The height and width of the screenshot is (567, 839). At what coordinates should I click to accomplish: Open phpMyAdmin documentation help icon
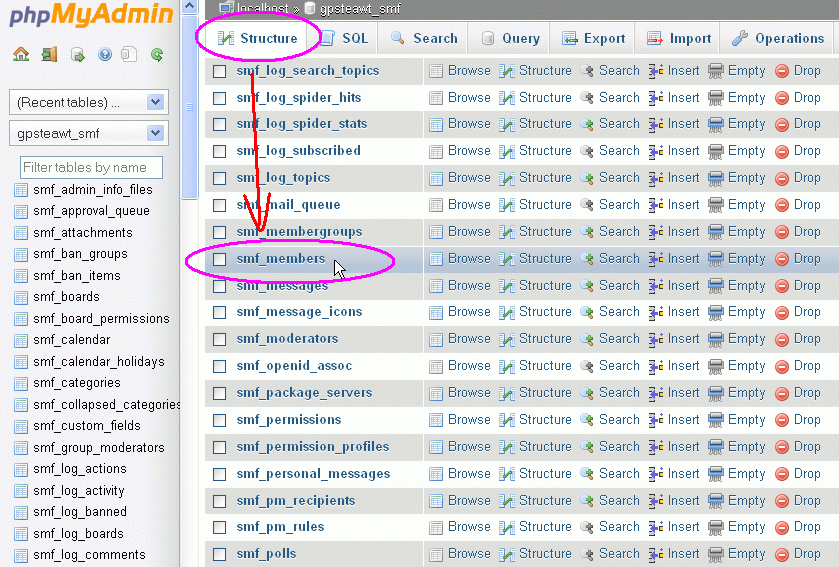coord(105,55)
